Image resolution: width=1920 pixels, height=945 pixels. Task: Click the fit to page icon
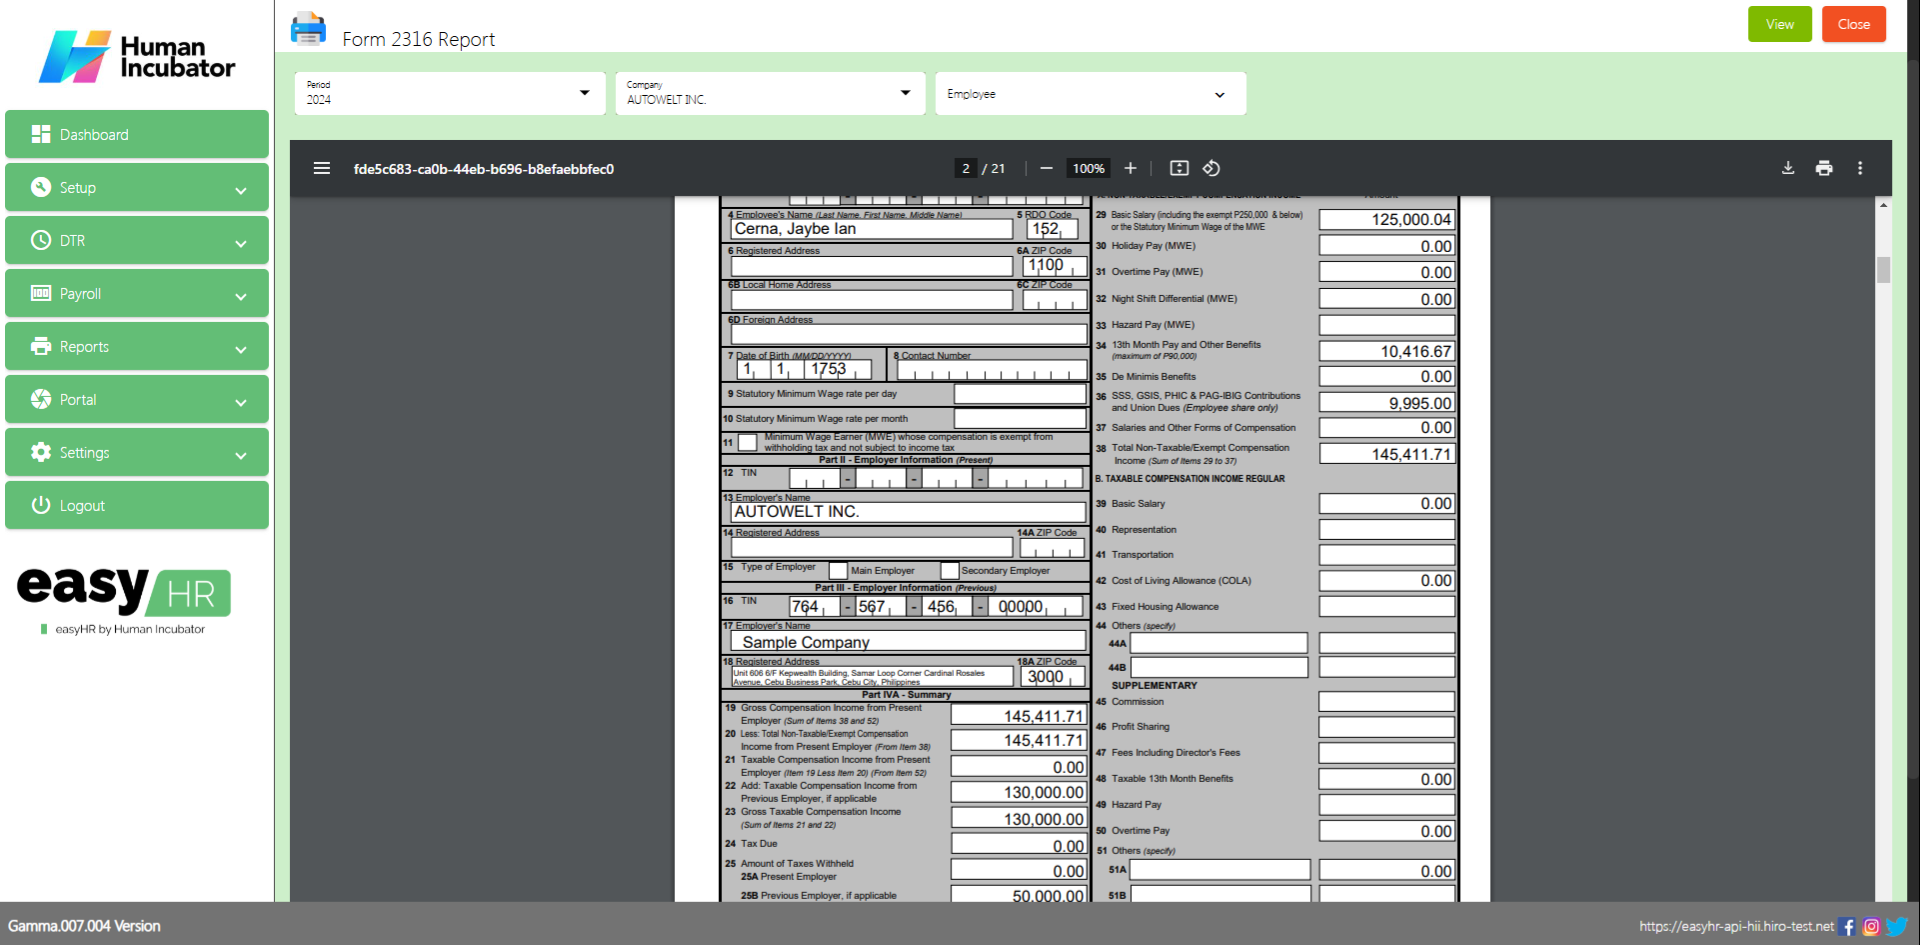(x=1180, y=168)
